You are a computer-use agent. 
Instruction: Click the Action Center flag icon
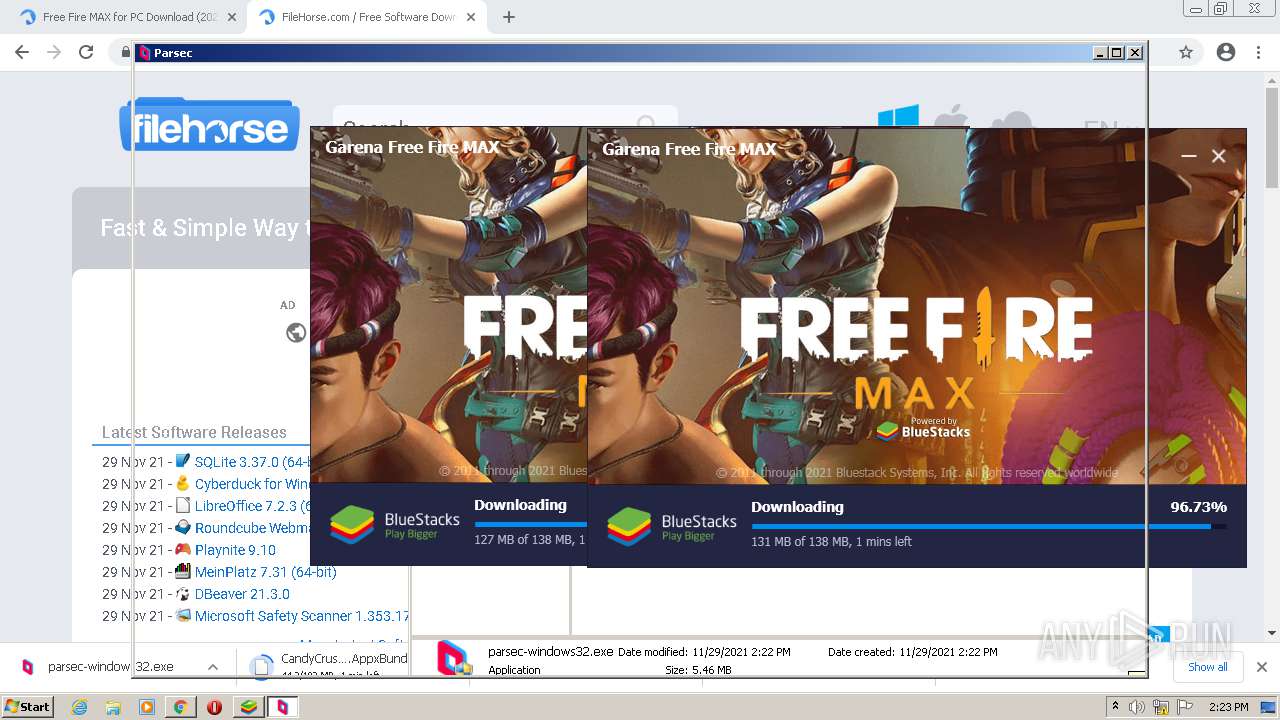(1187, 707)
